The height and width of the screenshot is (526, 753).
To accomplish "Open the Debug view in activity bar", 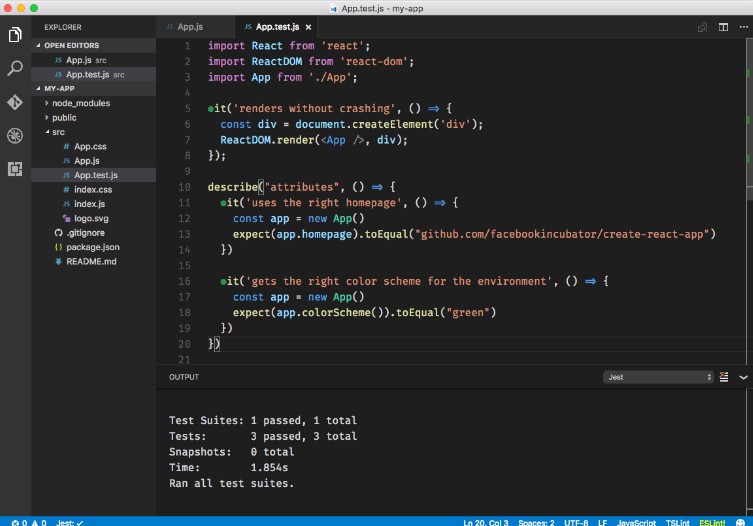I will coord(15,136).
